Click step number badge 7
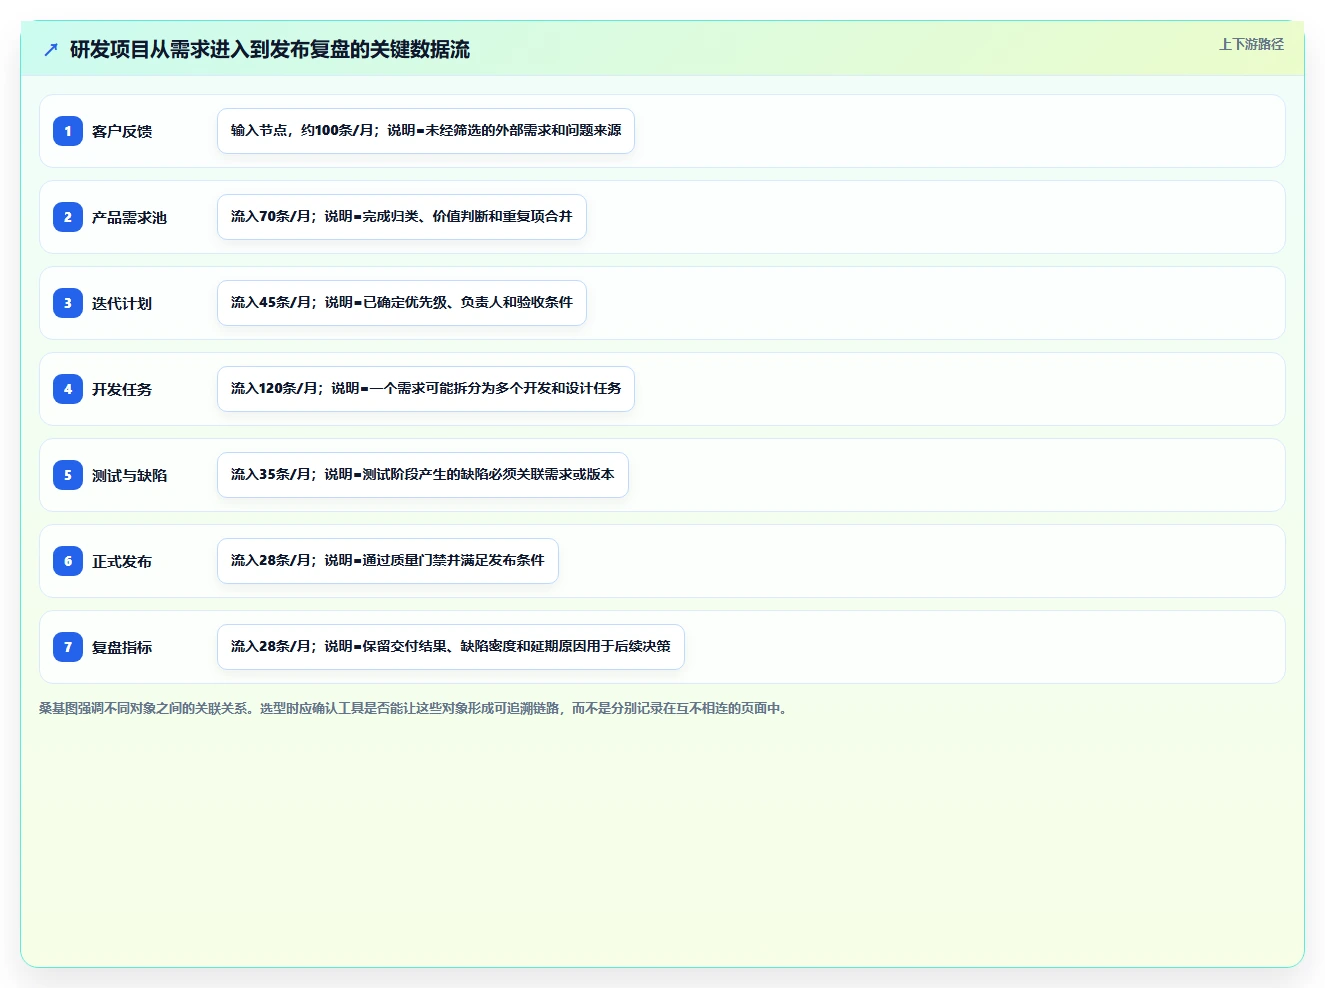 pyautogui.click(x=68, y=647)
